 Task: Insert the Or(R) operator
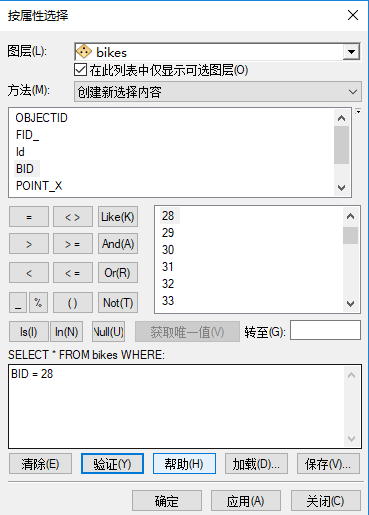[x=118, y=273]
